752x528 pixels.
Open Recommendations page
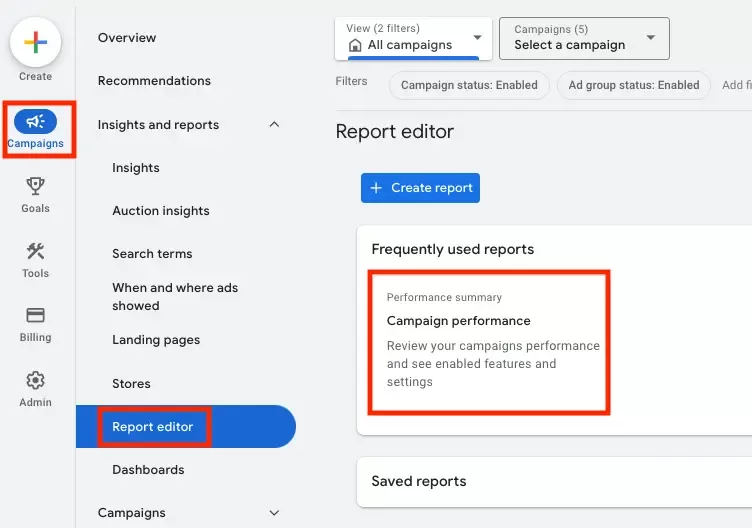[154, 81]
